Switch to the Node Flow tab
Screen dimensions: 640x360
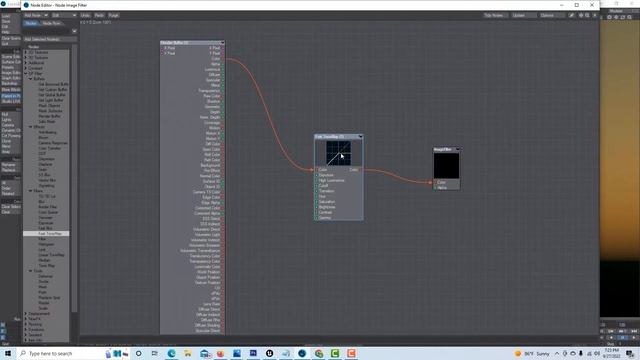point(51,23)
